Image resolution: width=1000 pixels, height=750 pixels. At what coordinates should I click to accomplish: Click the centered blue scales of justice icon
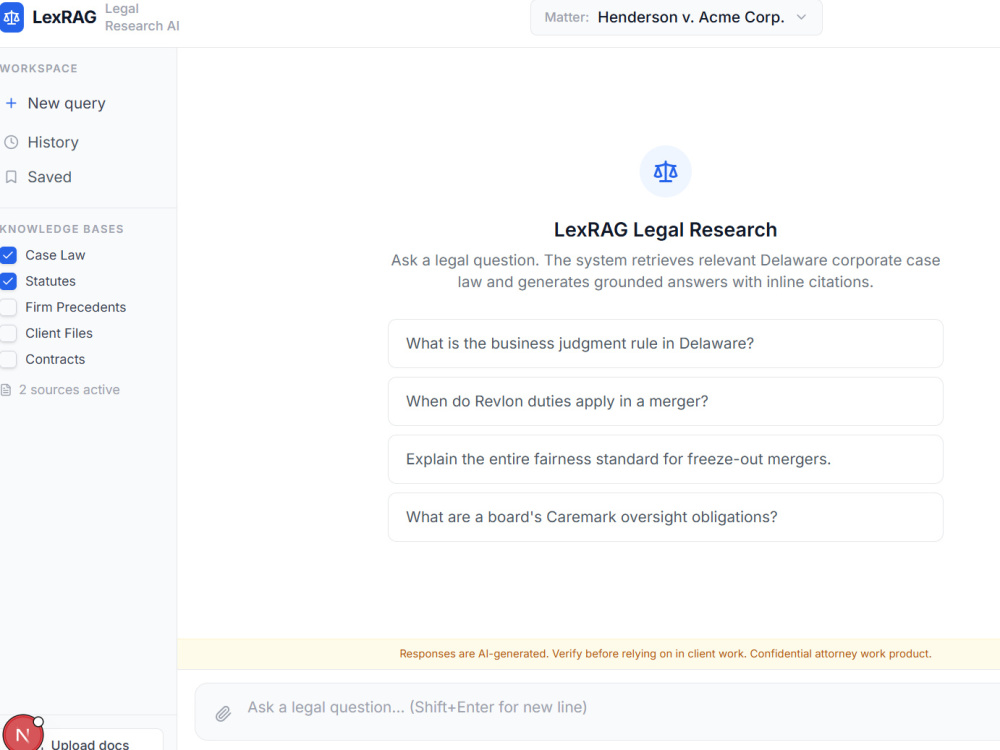click(665, 172)
